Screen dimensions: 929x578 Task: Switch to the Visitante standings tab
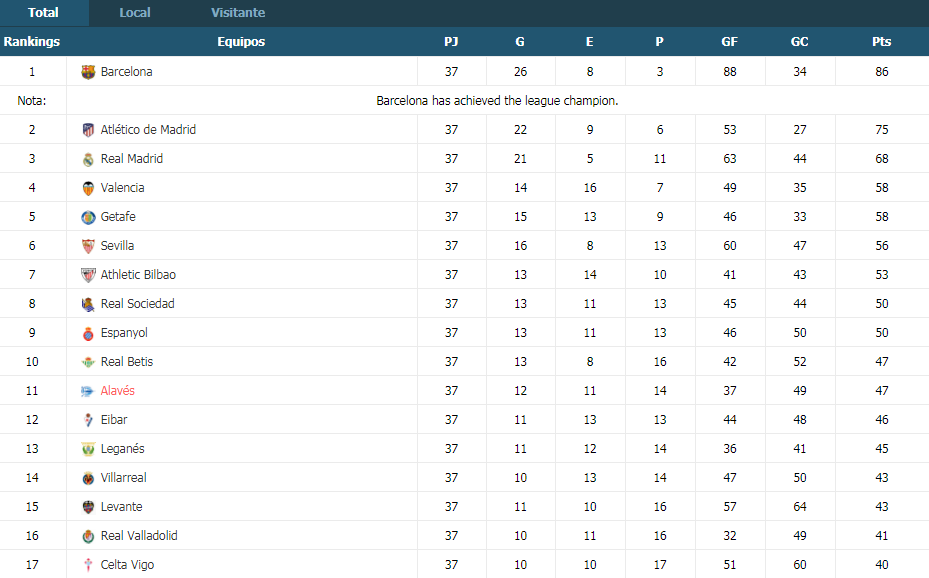pos(238,12)
